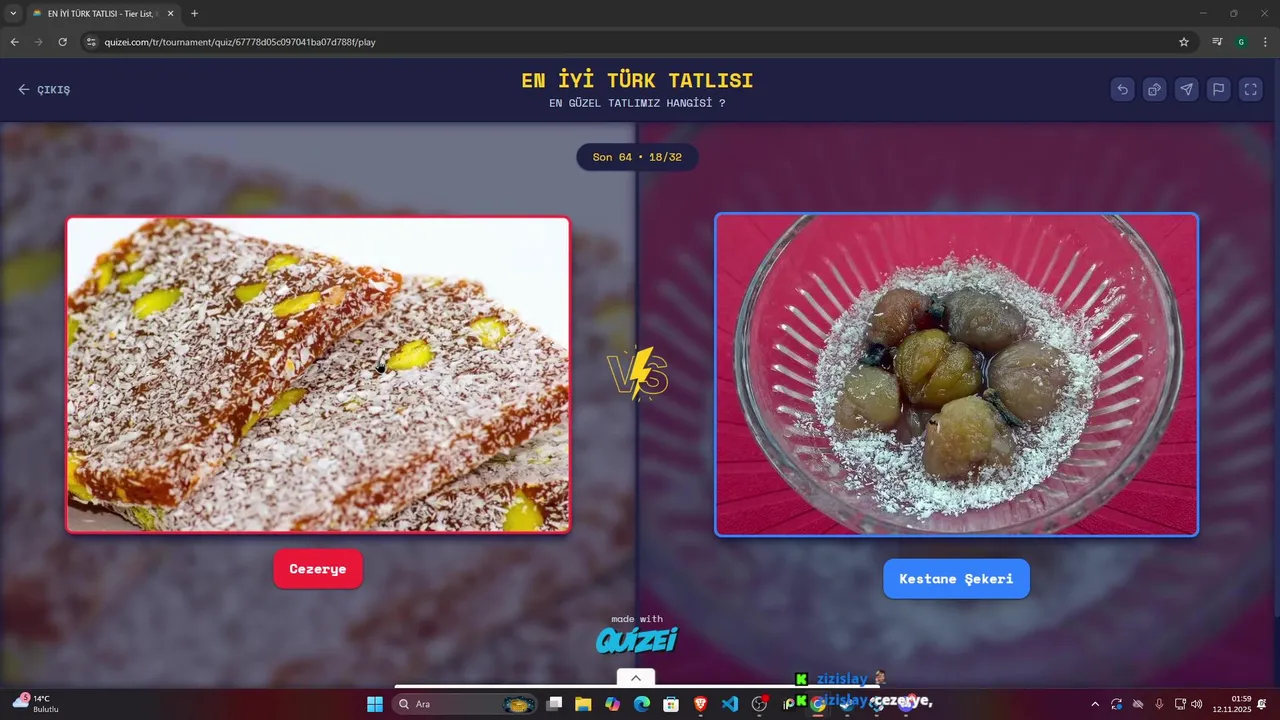Click the microphone tray icon
The image size is (1280, 720).
pyautogui.click(x=1159, y=704)
